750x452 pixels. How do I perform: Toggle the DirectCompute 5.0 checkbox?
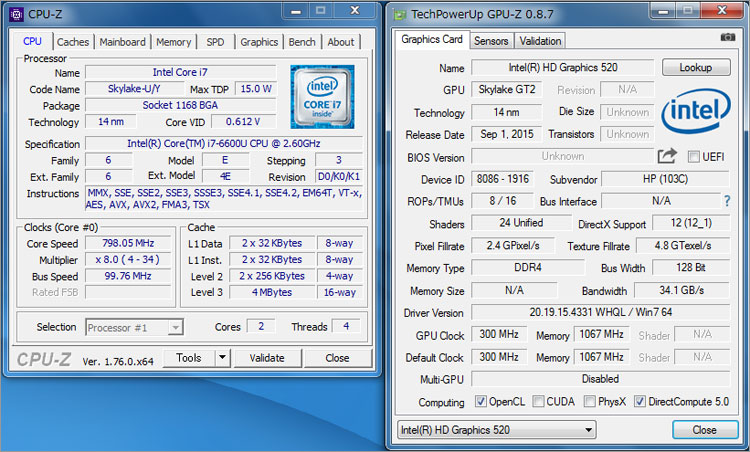click(x=640, y=401)
